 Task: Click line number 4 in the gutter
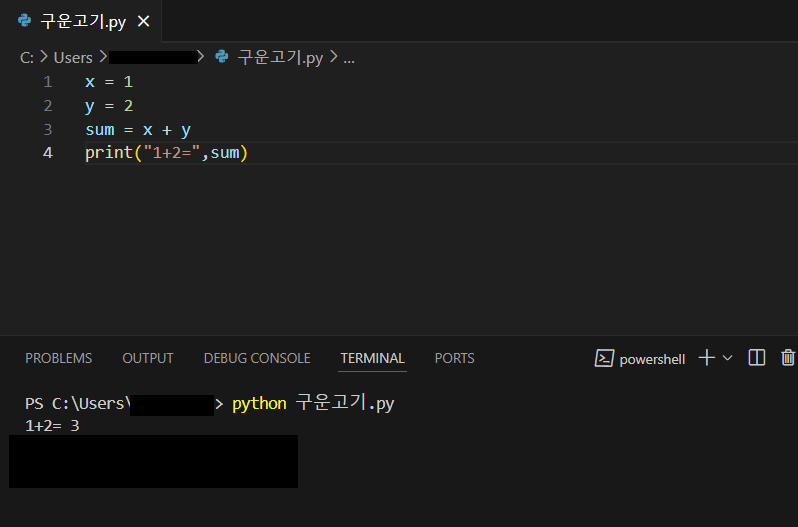tap(47, 153)
